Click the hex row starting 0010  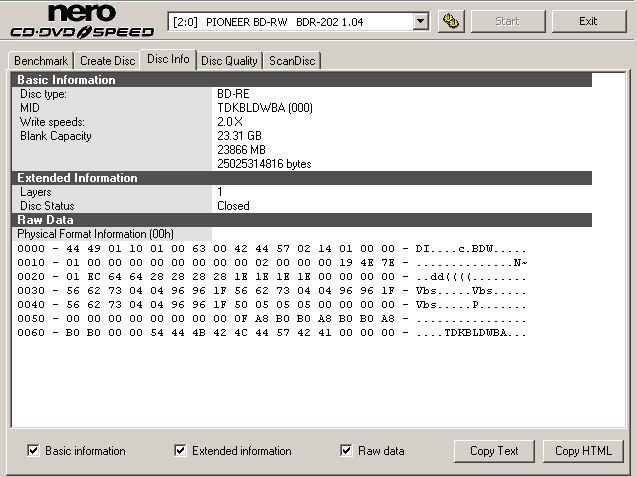click(272, 263)
